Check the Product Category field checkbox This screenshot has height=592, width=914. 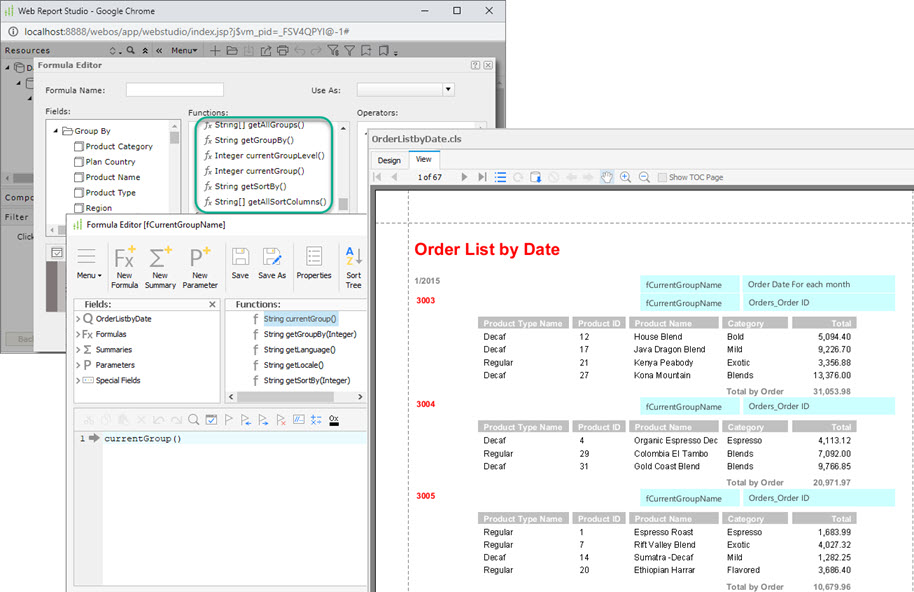[79, 146]
